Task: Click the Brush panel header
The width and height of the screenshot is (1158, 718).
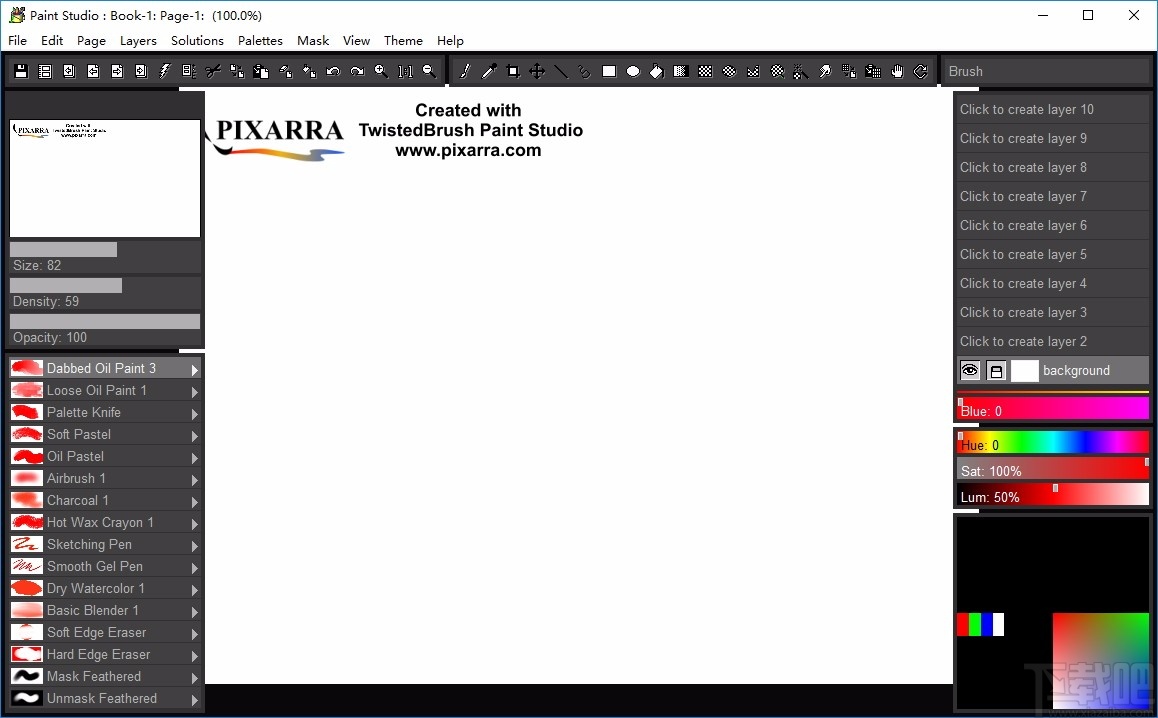Action: tap(1045, 71)
